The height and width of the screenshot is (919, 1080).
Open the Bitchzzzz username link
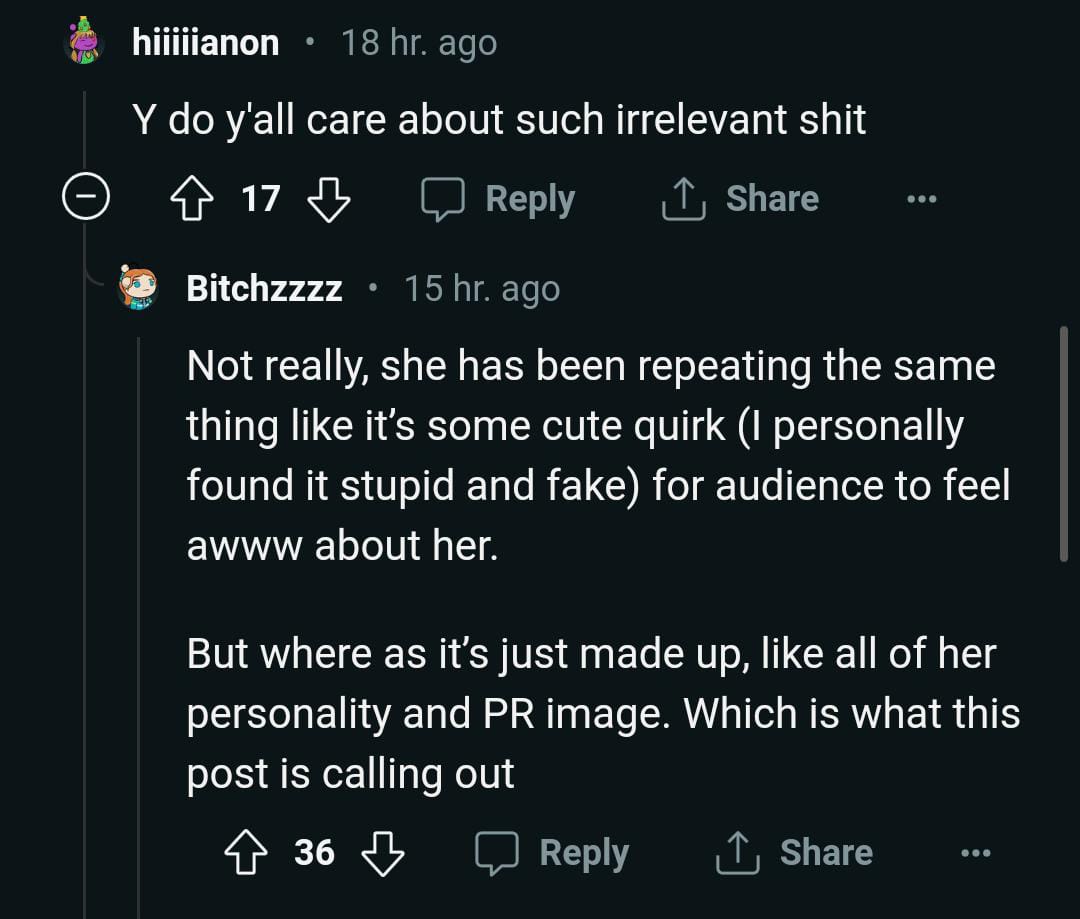click(x=264, y=289)
